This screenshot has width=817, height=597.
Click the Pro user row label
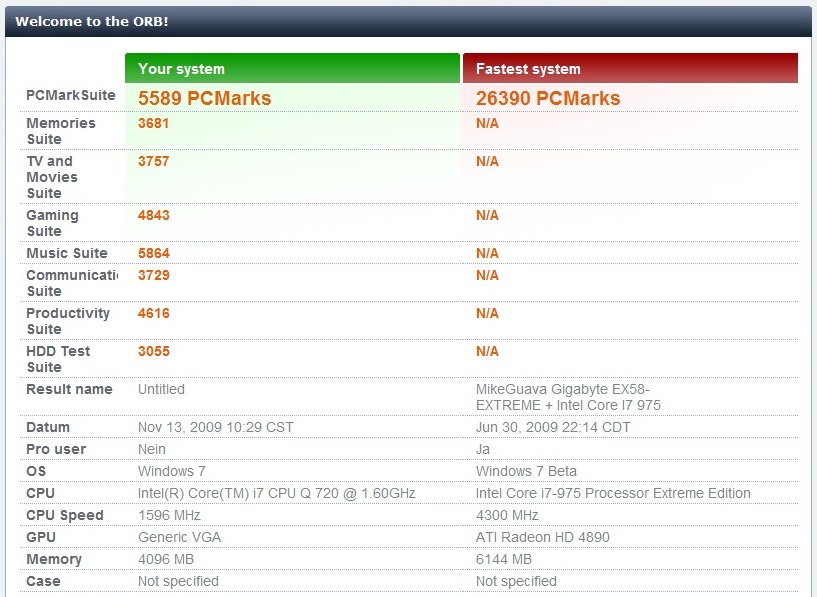point(56,449)
